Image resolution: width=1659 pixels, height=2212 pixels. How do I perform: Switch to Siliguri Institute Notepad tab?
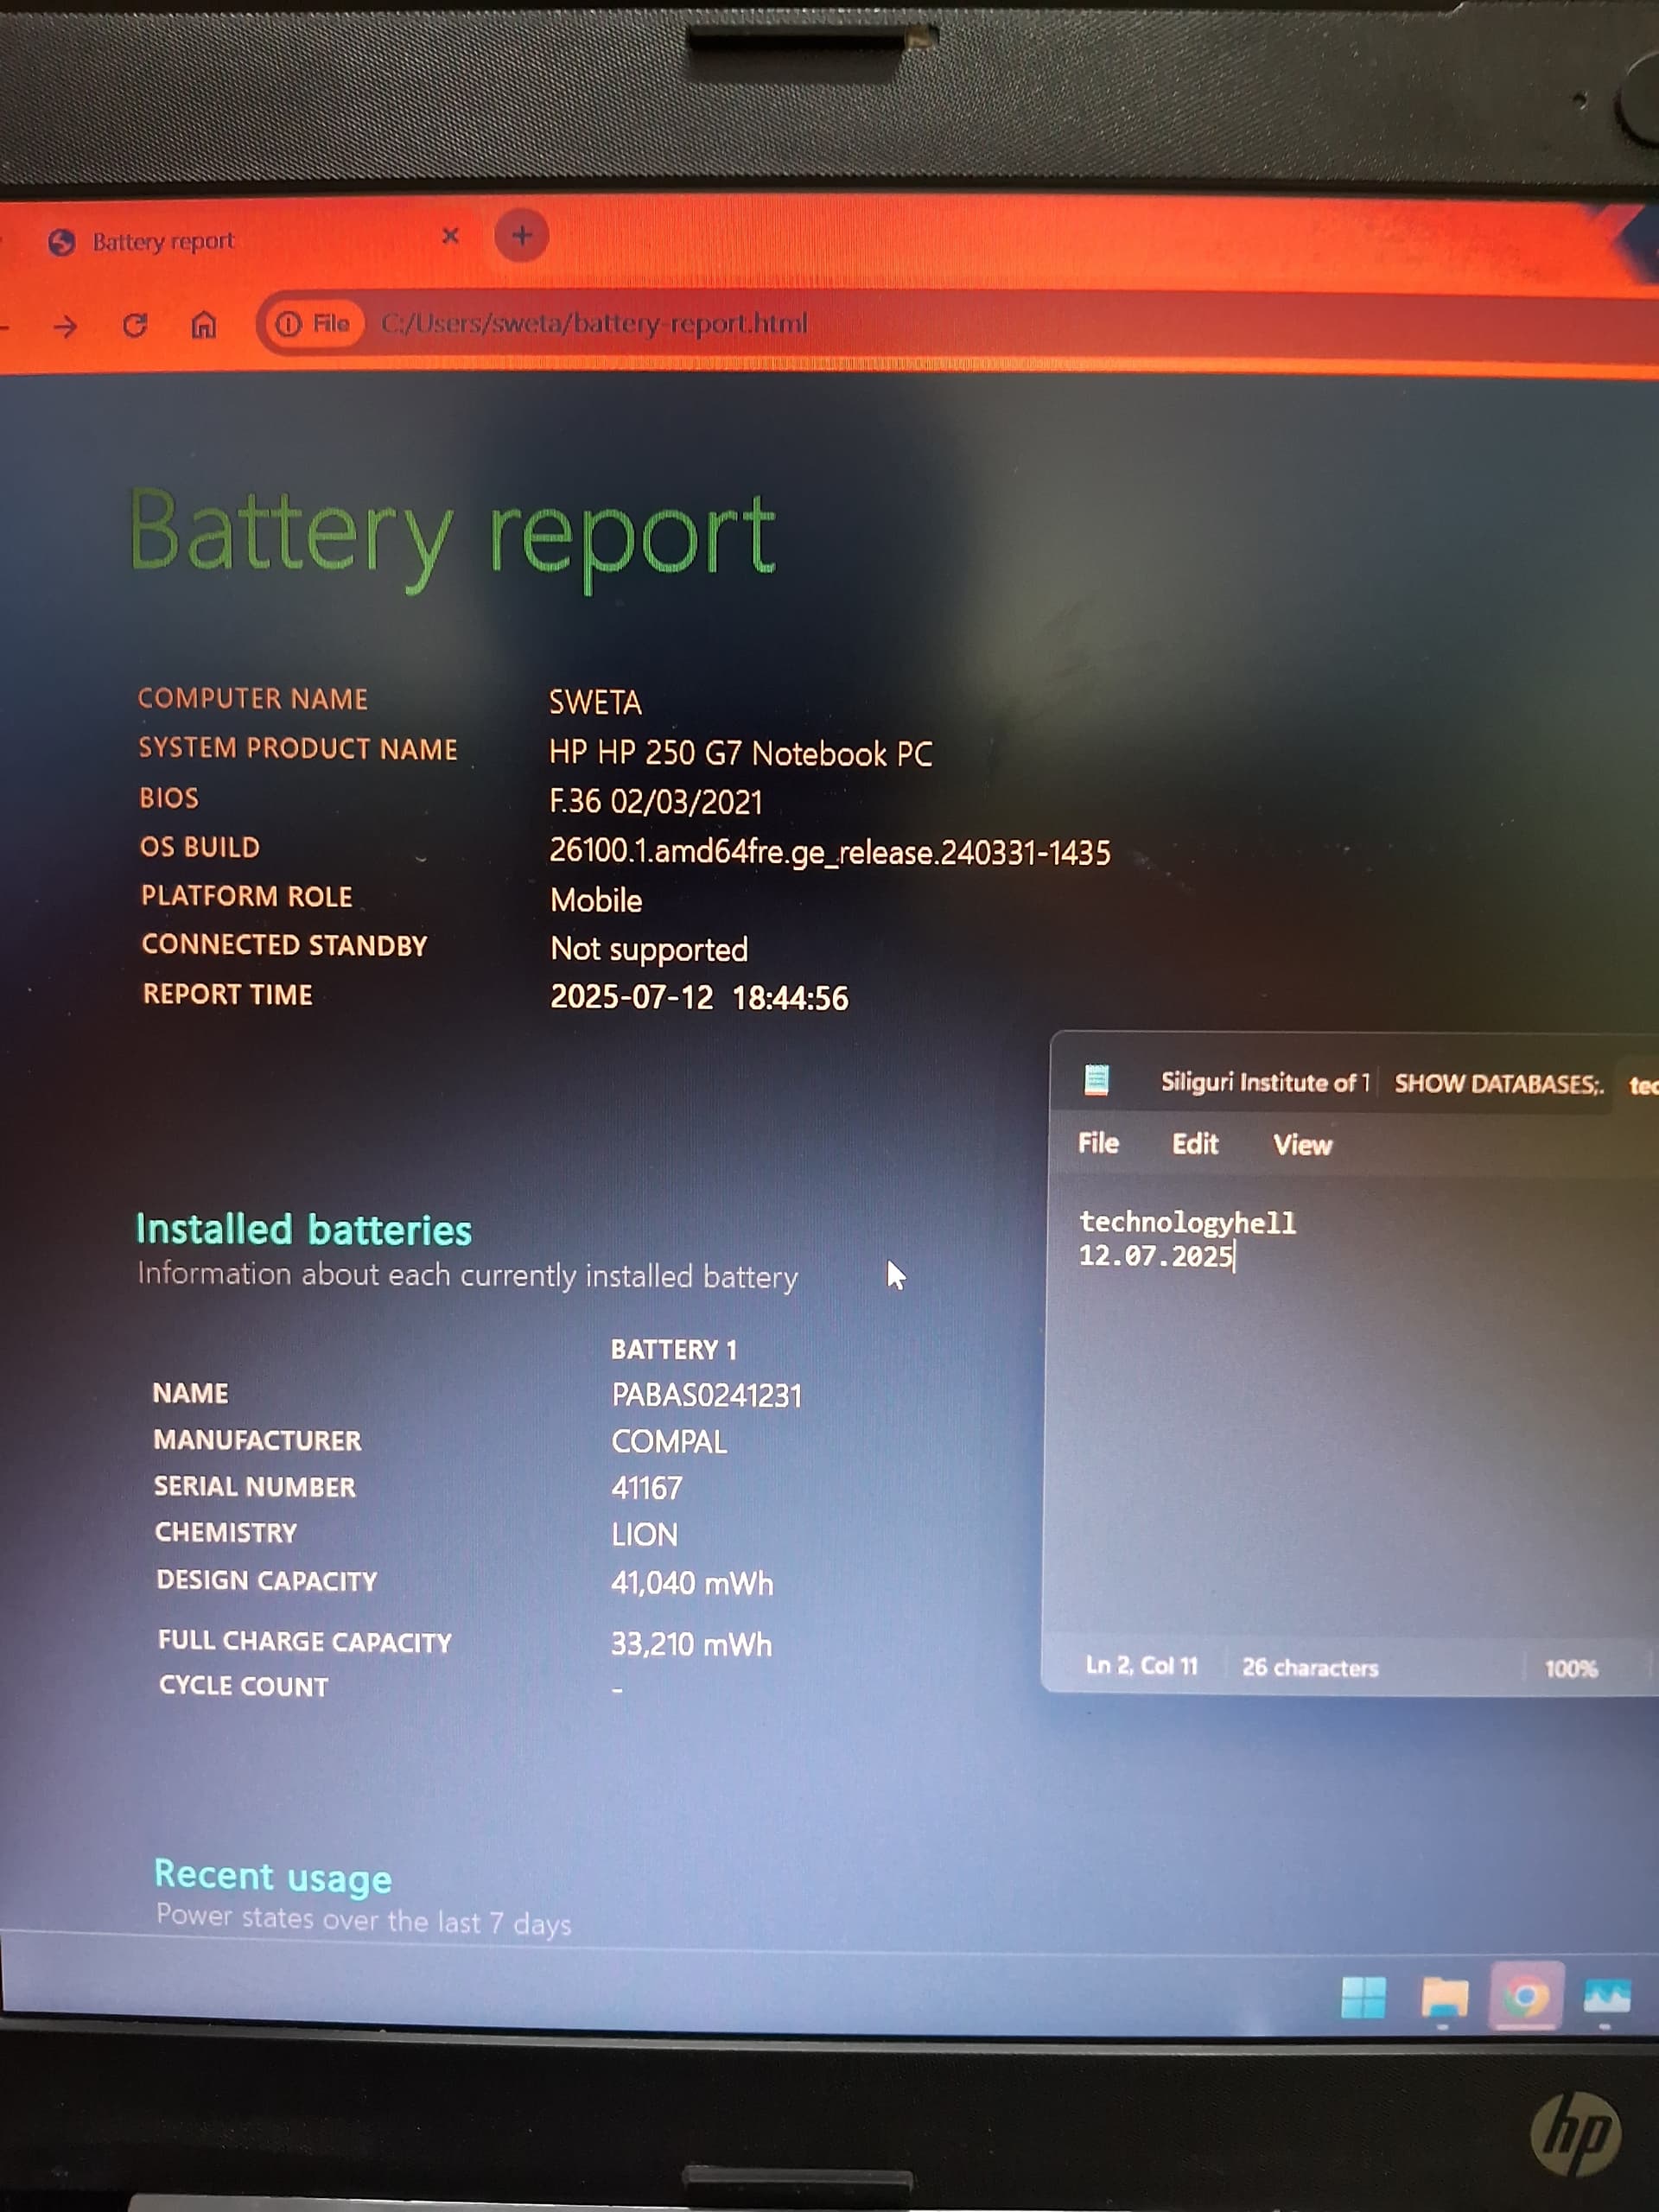tap(1265, 1082)
